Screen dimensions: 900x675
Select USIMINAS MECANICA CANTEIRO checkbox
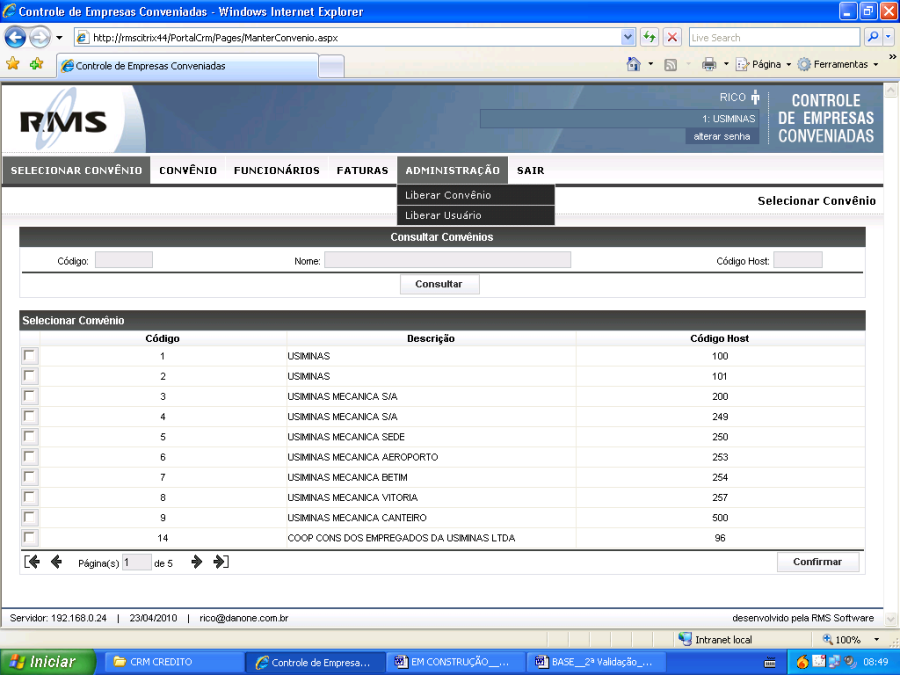pyautogui.click(x=30, y=518)
